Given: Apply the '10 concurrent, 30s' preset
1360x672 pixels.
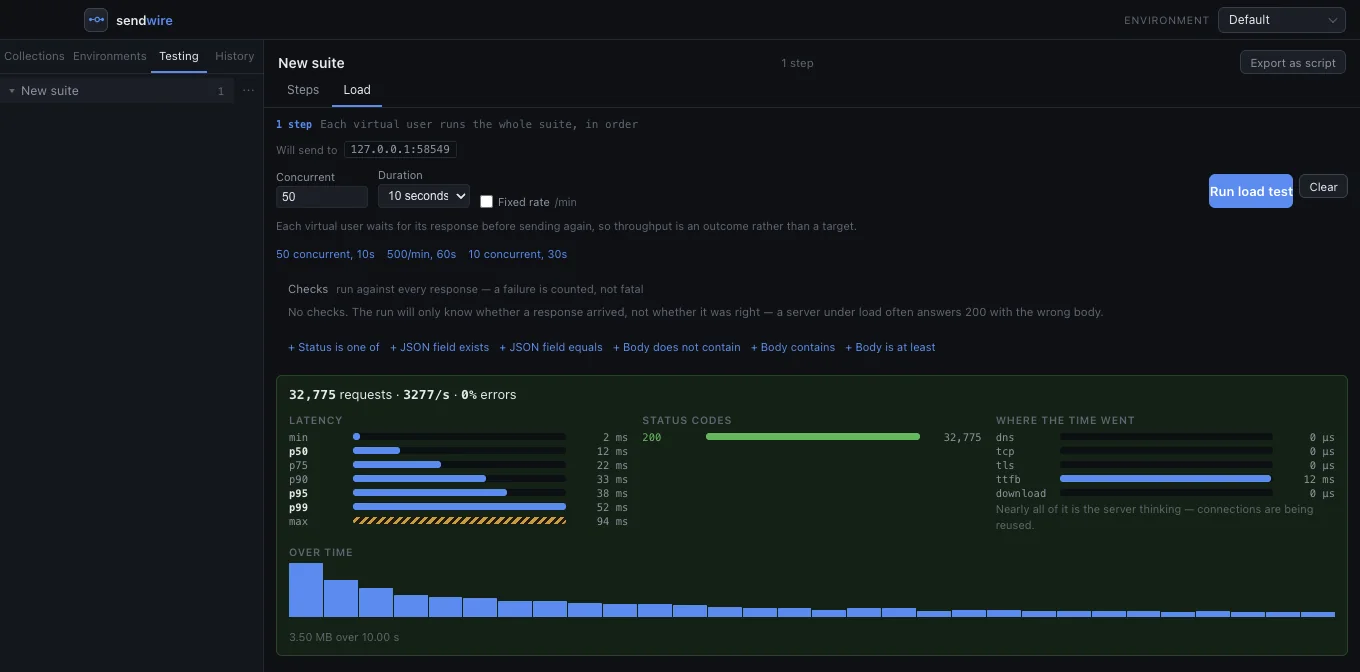Looking at the screenshot, I should [x=517, y=254].
